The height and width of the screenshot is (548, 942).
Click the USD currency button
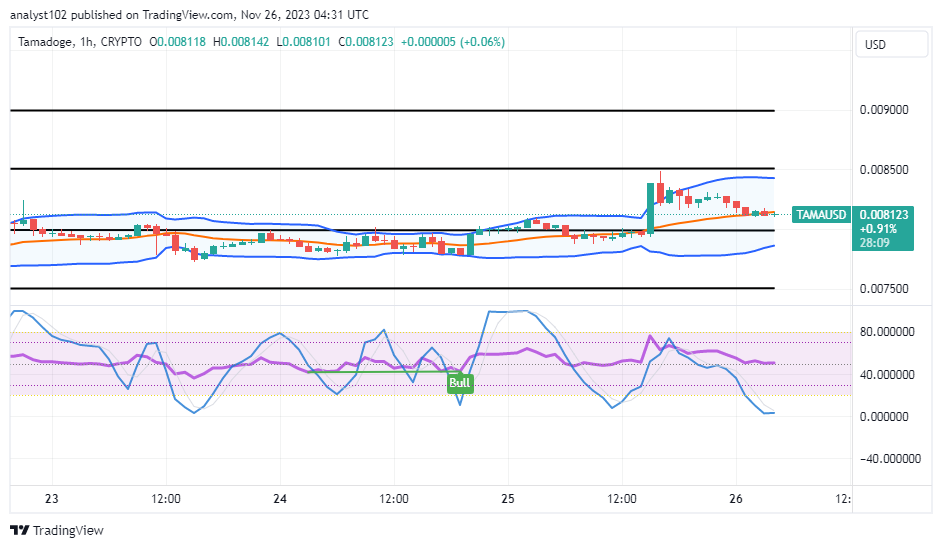(x=892, y=44)
